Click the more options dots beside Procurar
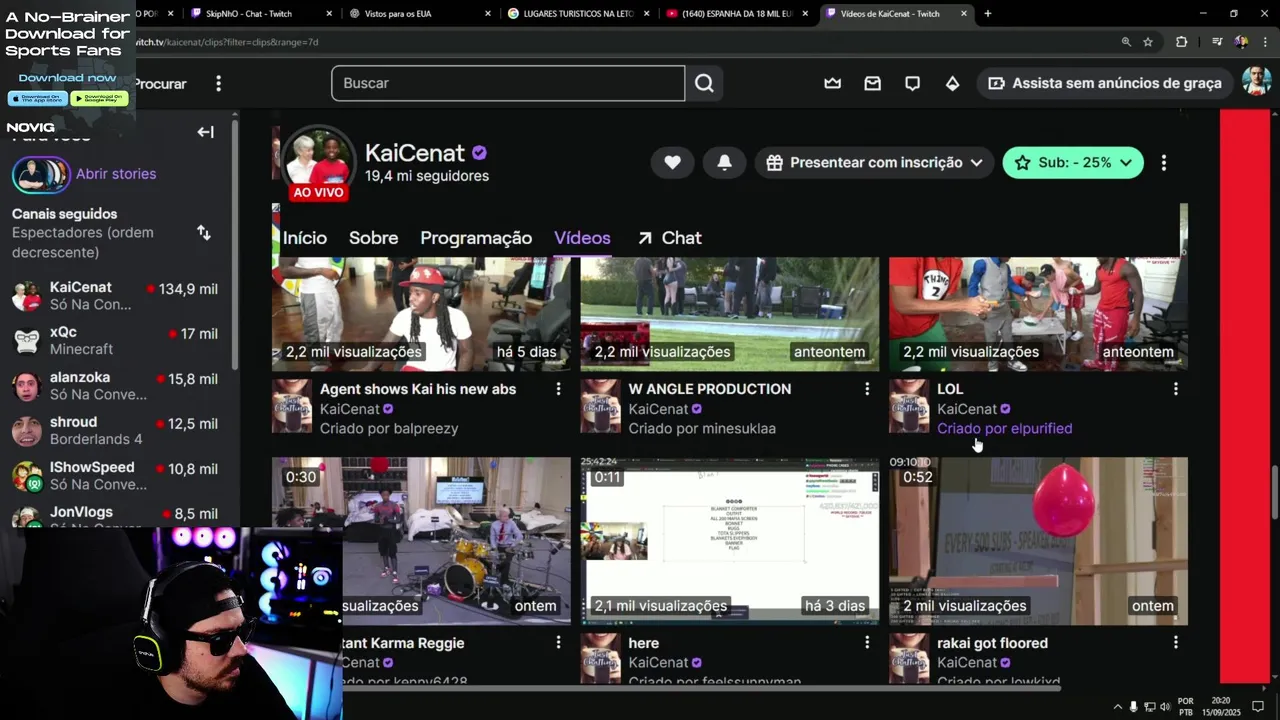 218,83
